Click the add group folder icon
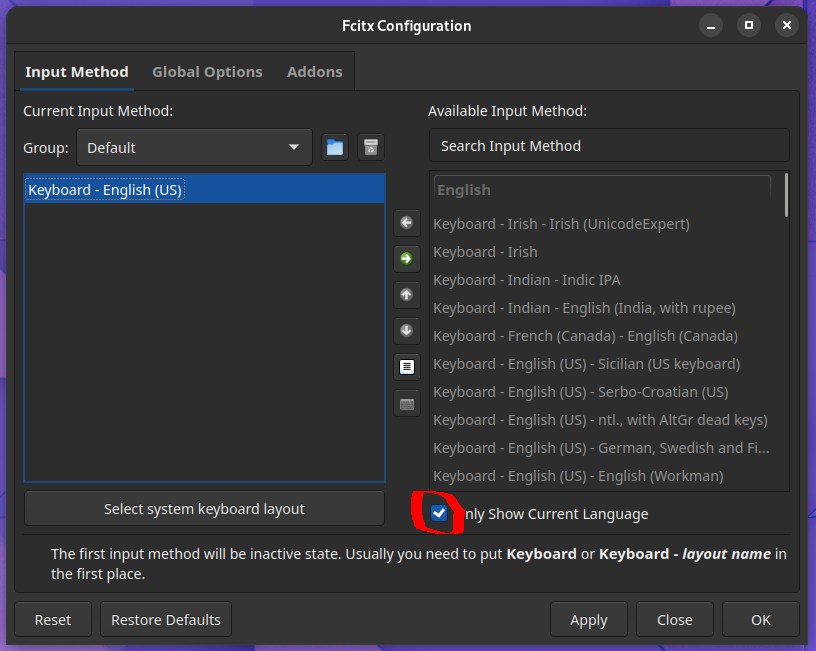This screenshot has height=651, width=816. pos(335,147)
